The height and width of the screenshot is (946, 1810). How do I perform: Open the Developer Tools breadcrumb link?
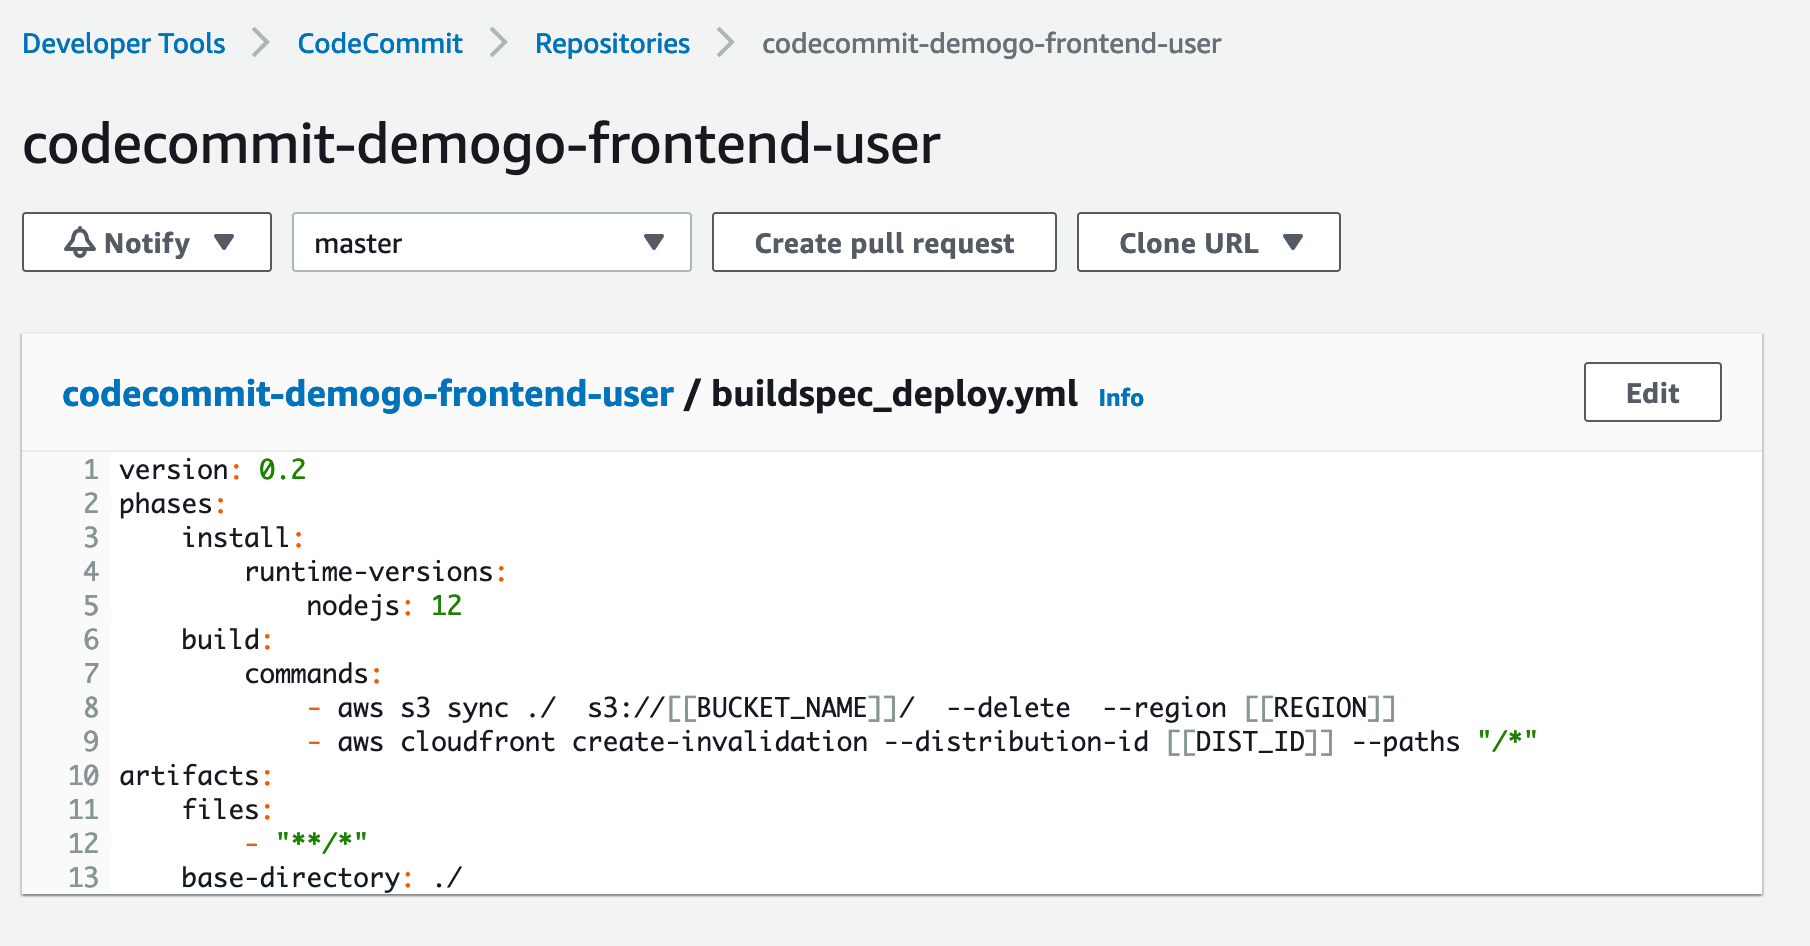pyautogui.click(x=124, y=44)
